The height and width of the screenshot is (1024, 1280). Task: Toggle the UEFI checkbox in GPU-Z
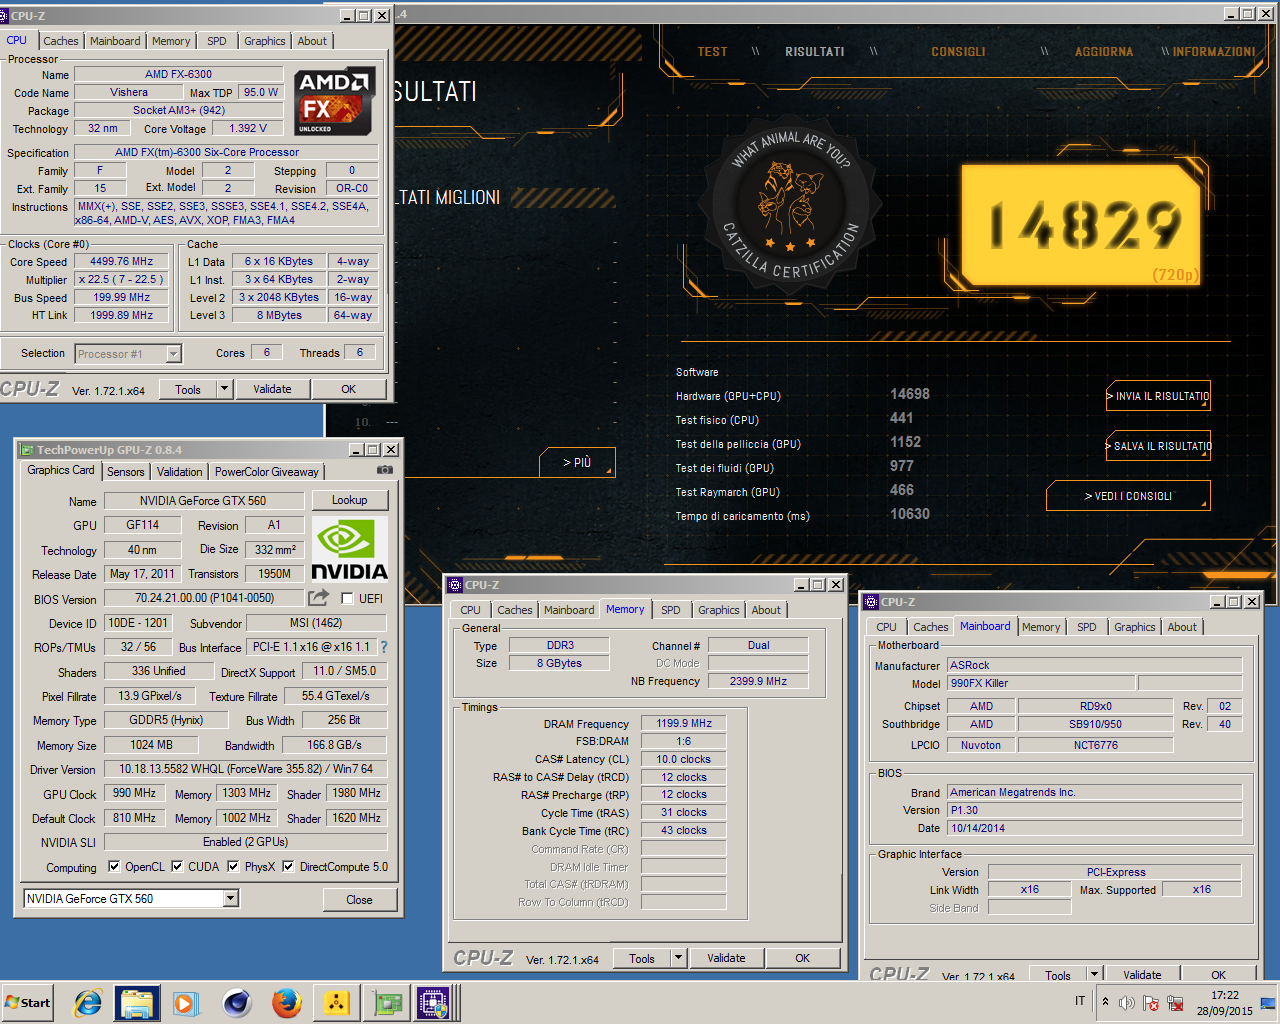(x=347, y=599)
